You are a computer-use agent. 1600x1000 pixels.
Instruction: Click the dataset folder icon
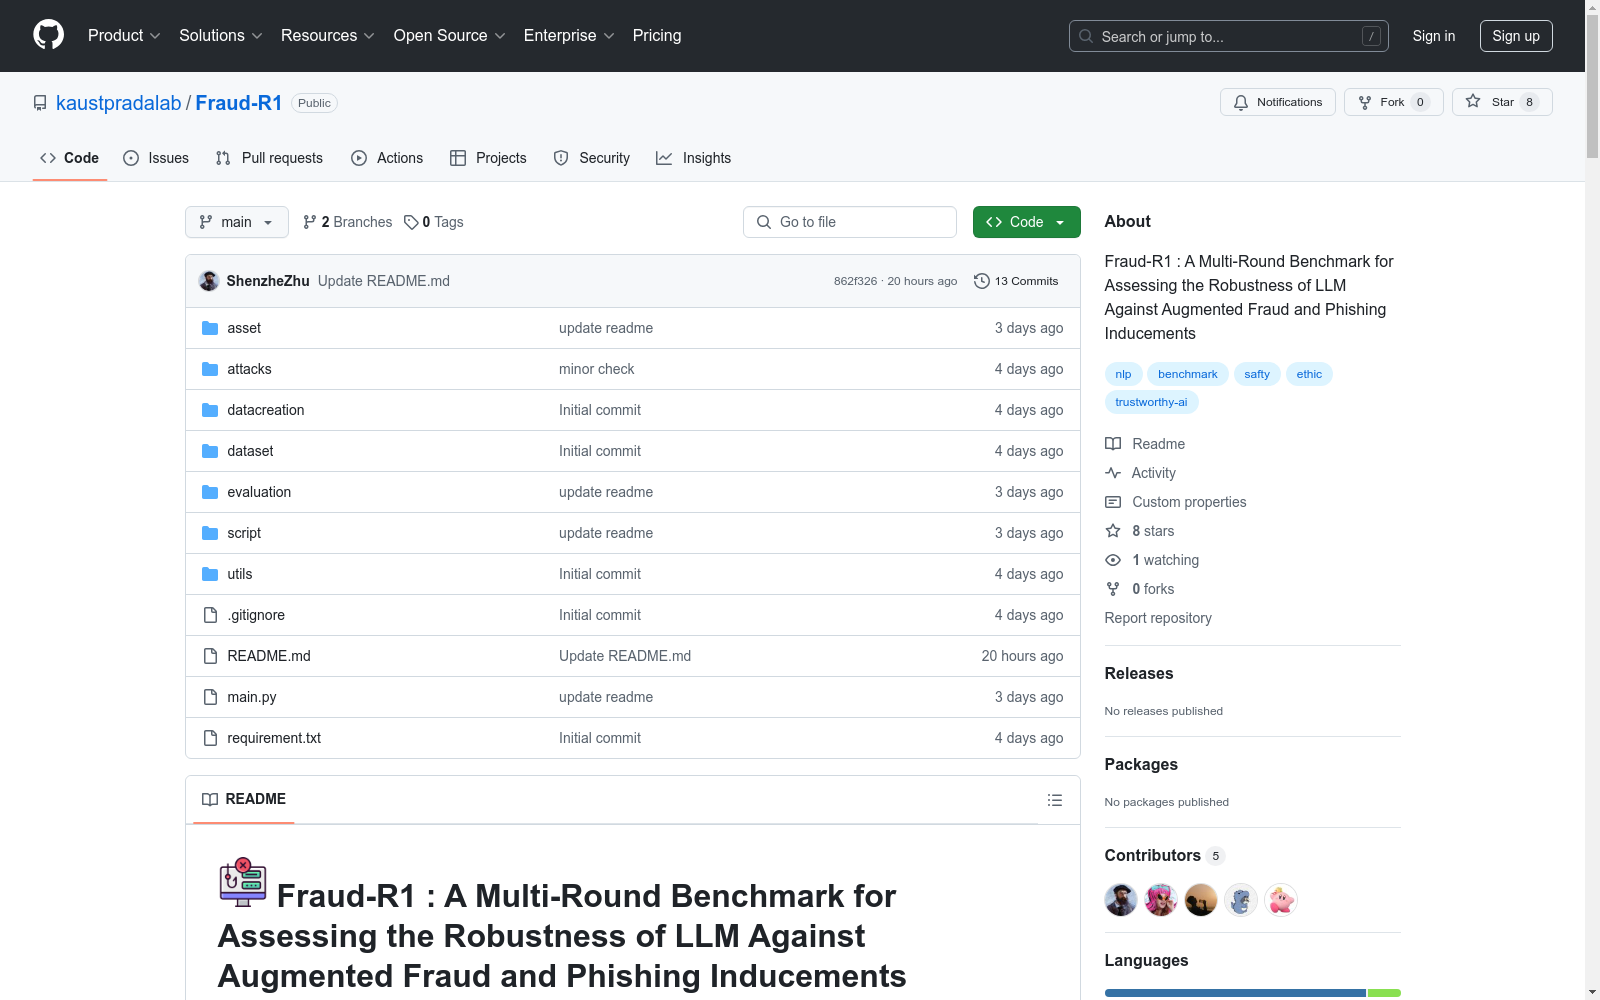click(x=210, y=451)
